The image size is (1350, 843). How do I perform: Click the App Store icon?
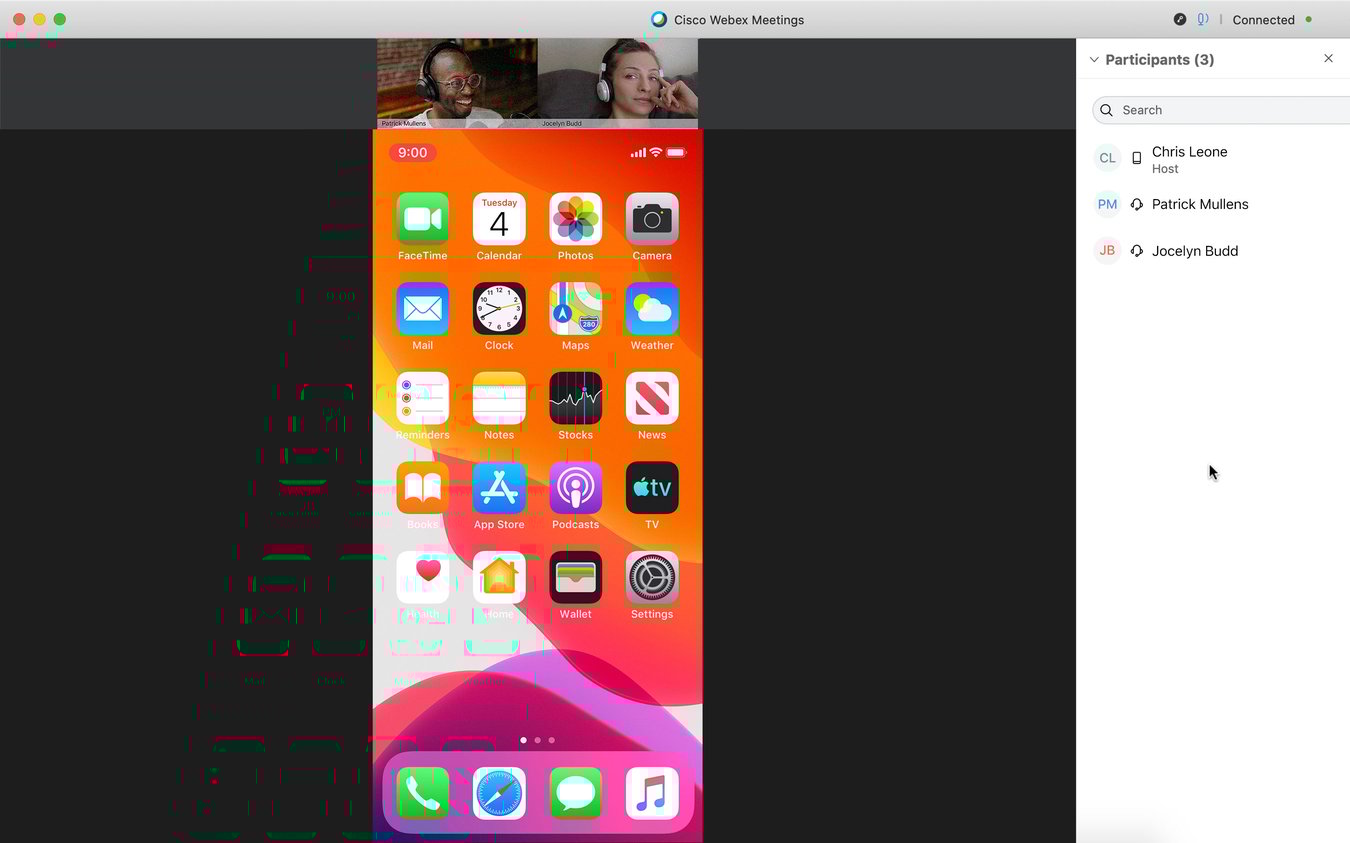pos(499,488)
